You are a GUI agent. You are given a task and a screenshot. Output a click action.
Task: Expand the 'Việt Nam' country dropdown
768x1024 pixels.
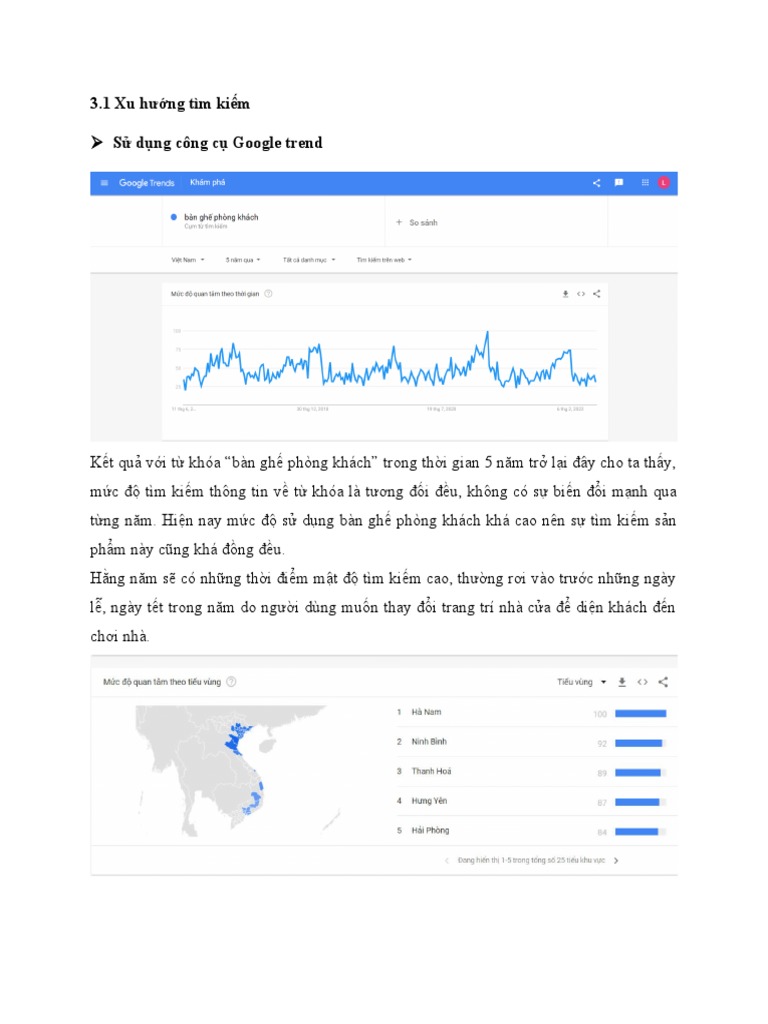point(188,259)
